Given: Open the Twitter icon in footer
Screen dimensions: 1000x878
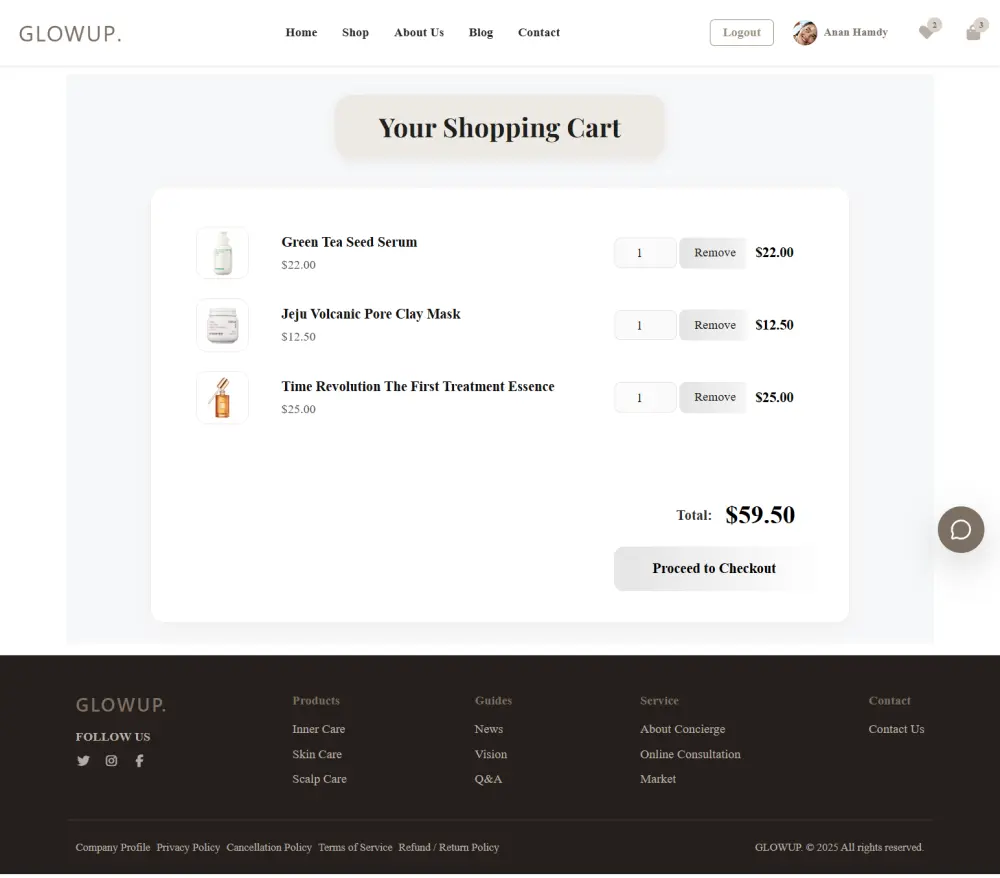Looking at the screenshot, I should click(x=83, y=760).
